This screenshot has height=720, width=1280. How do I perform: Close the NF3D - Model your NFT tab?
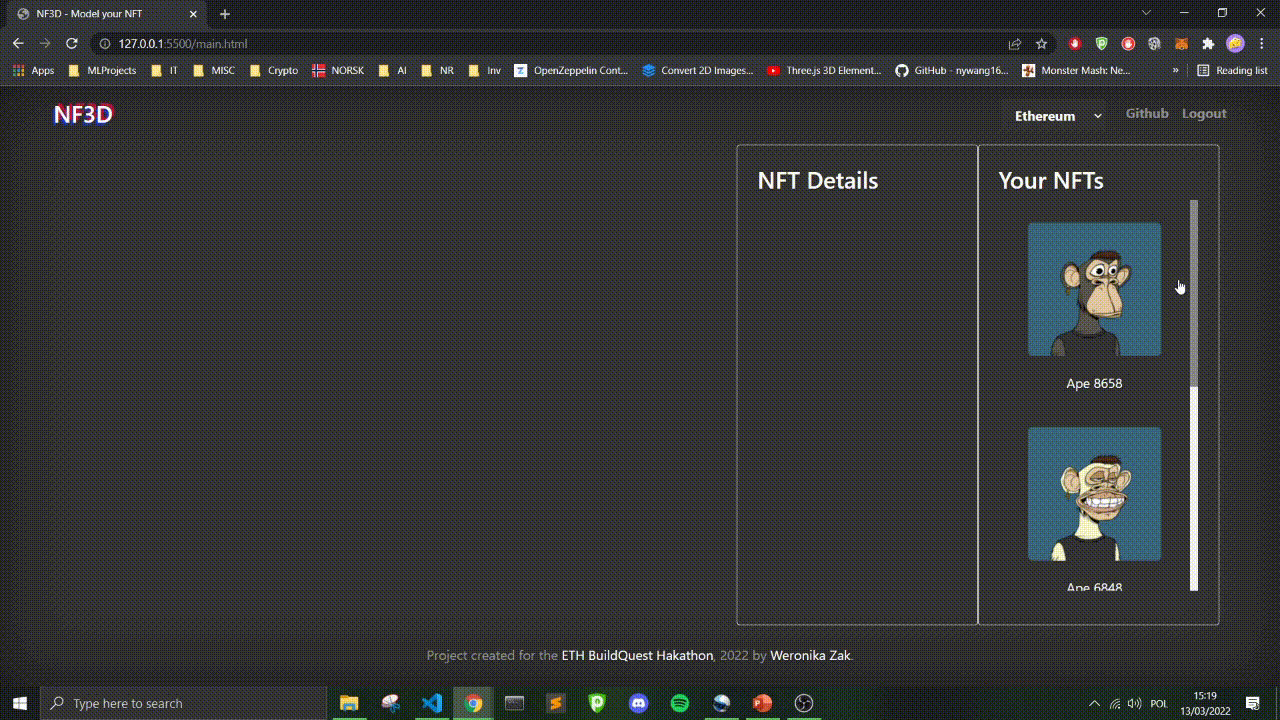[194, 14]
